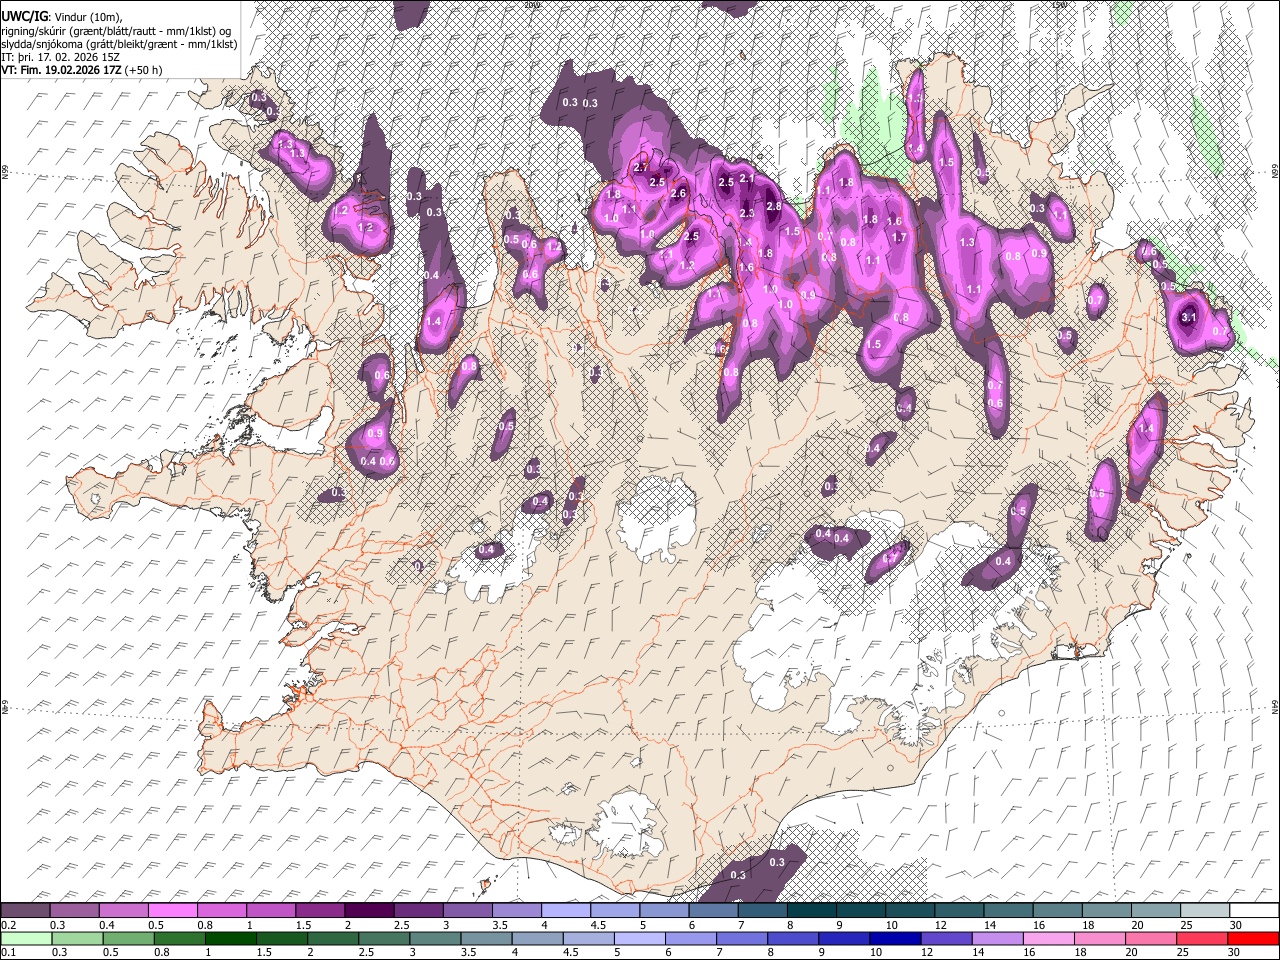
Task: Select the top-row swatch between 0.3 and 0.4
Action: tap(74, 911)
